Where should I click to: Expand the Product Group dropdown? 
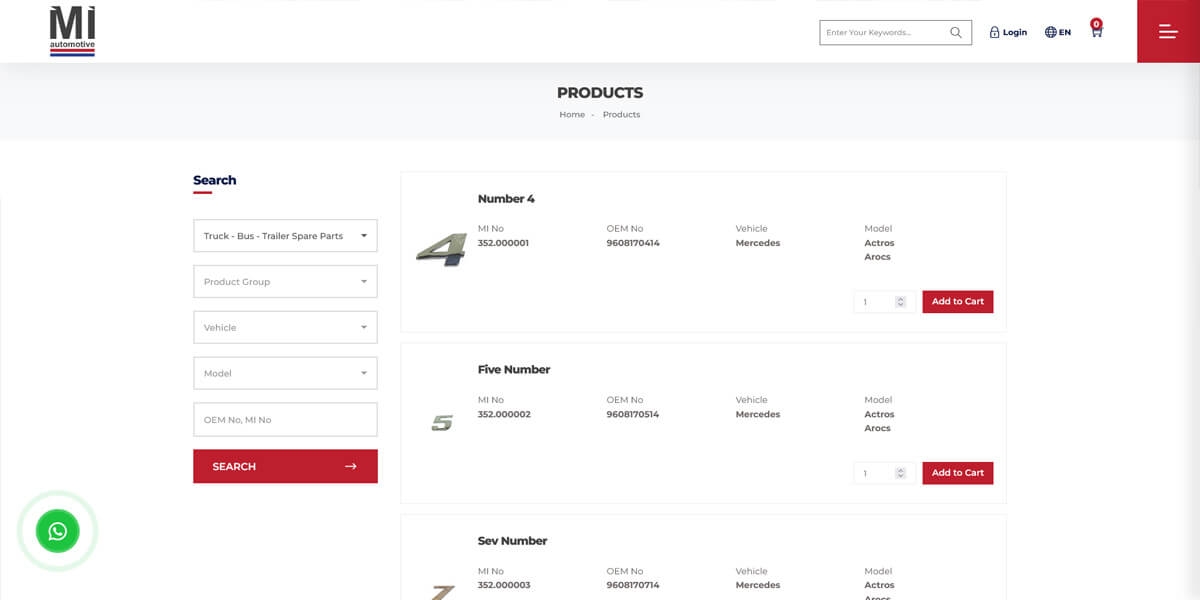[285, 282]
